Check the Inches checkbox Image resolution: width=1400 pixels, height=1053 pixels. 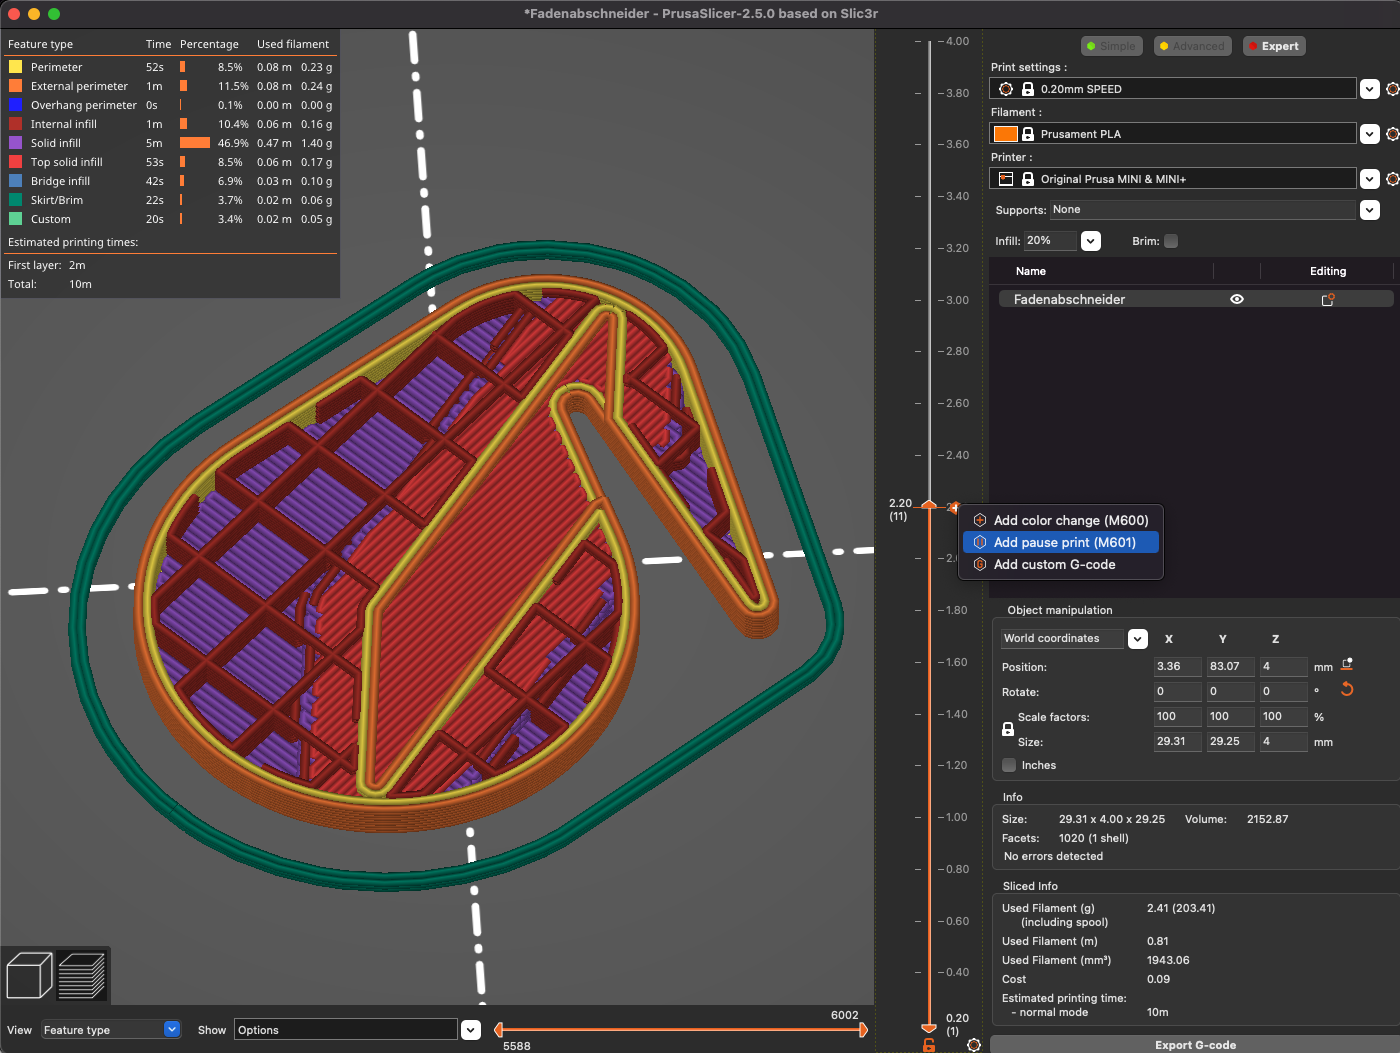(x=1008, y=765)
